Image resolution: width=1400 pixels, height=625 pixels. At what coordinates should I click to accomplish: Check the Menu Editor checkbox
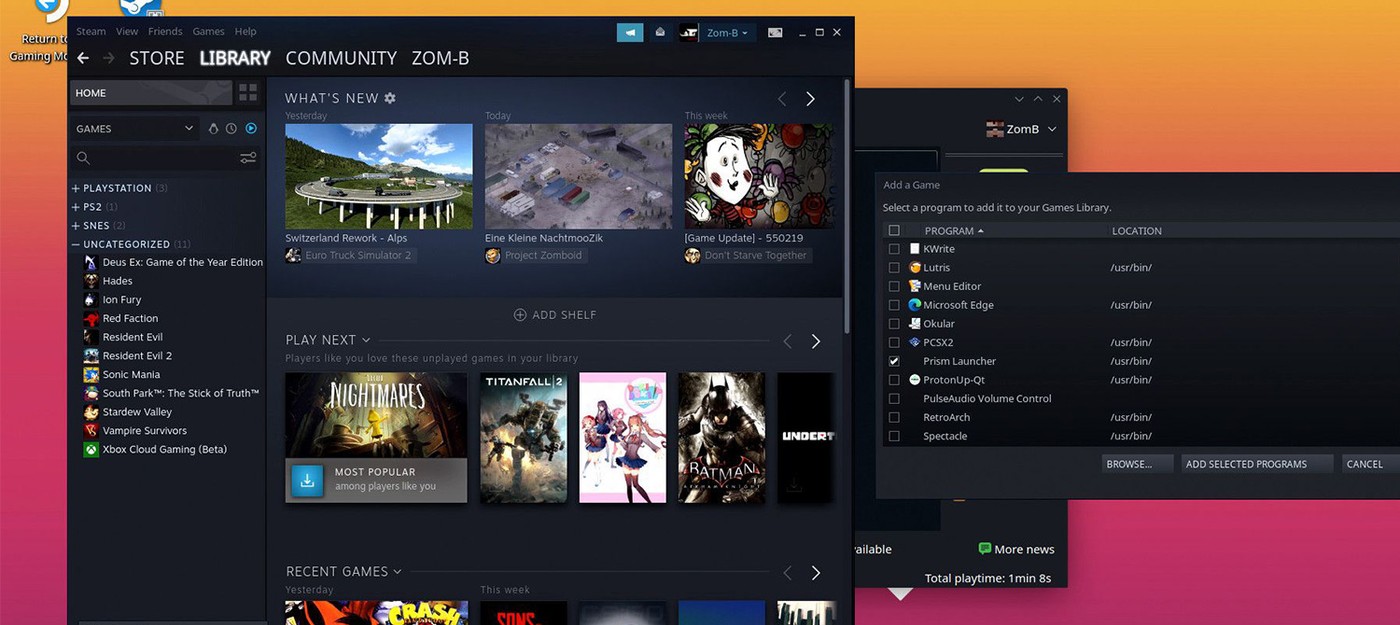894,286
